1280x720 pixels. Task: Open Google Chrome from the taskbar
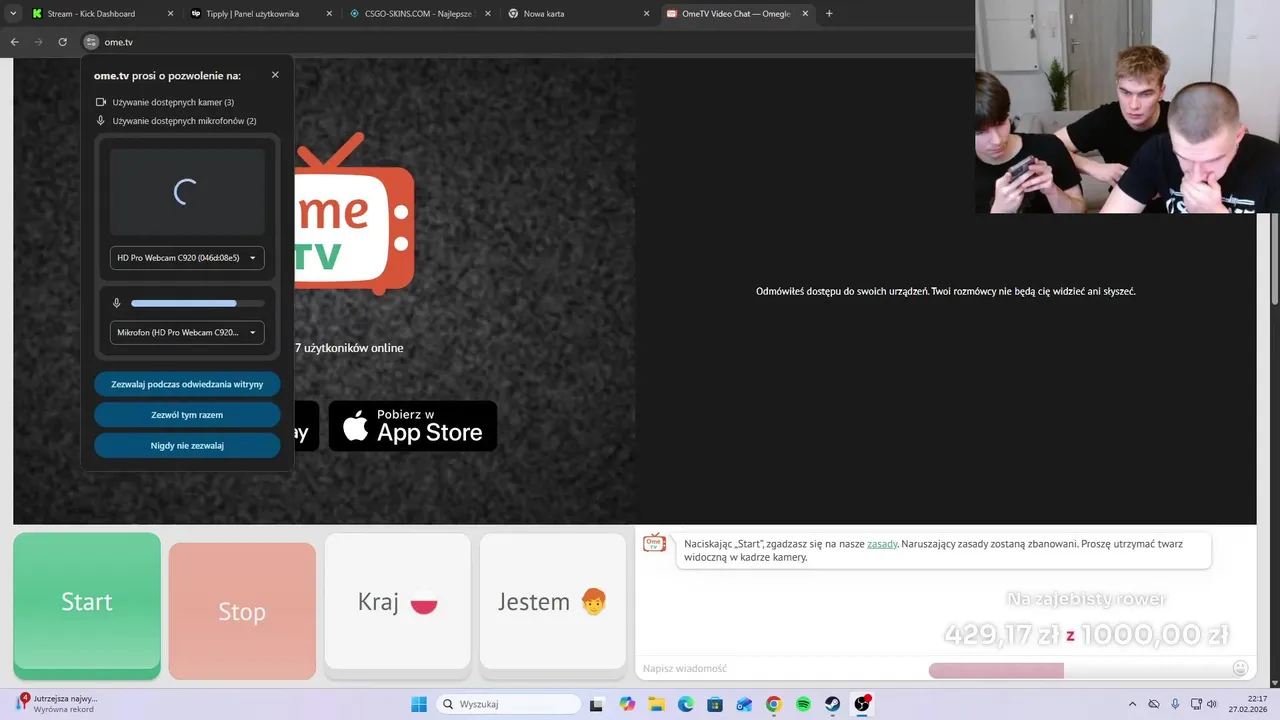pos(773,704)
